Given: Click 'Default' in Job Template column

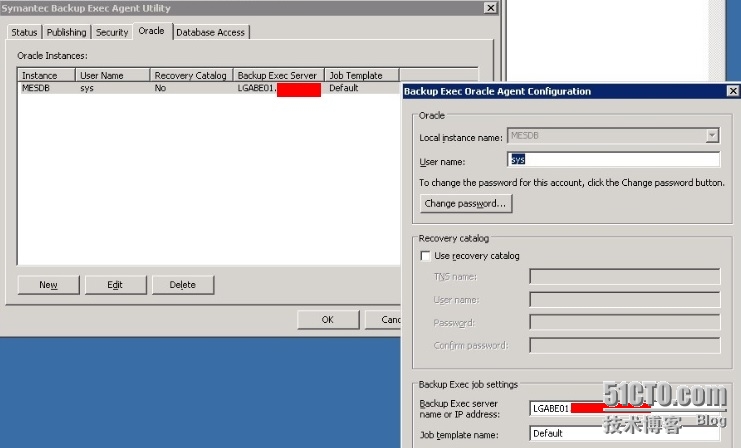Looking at the screenshot, I should [344, 88].
